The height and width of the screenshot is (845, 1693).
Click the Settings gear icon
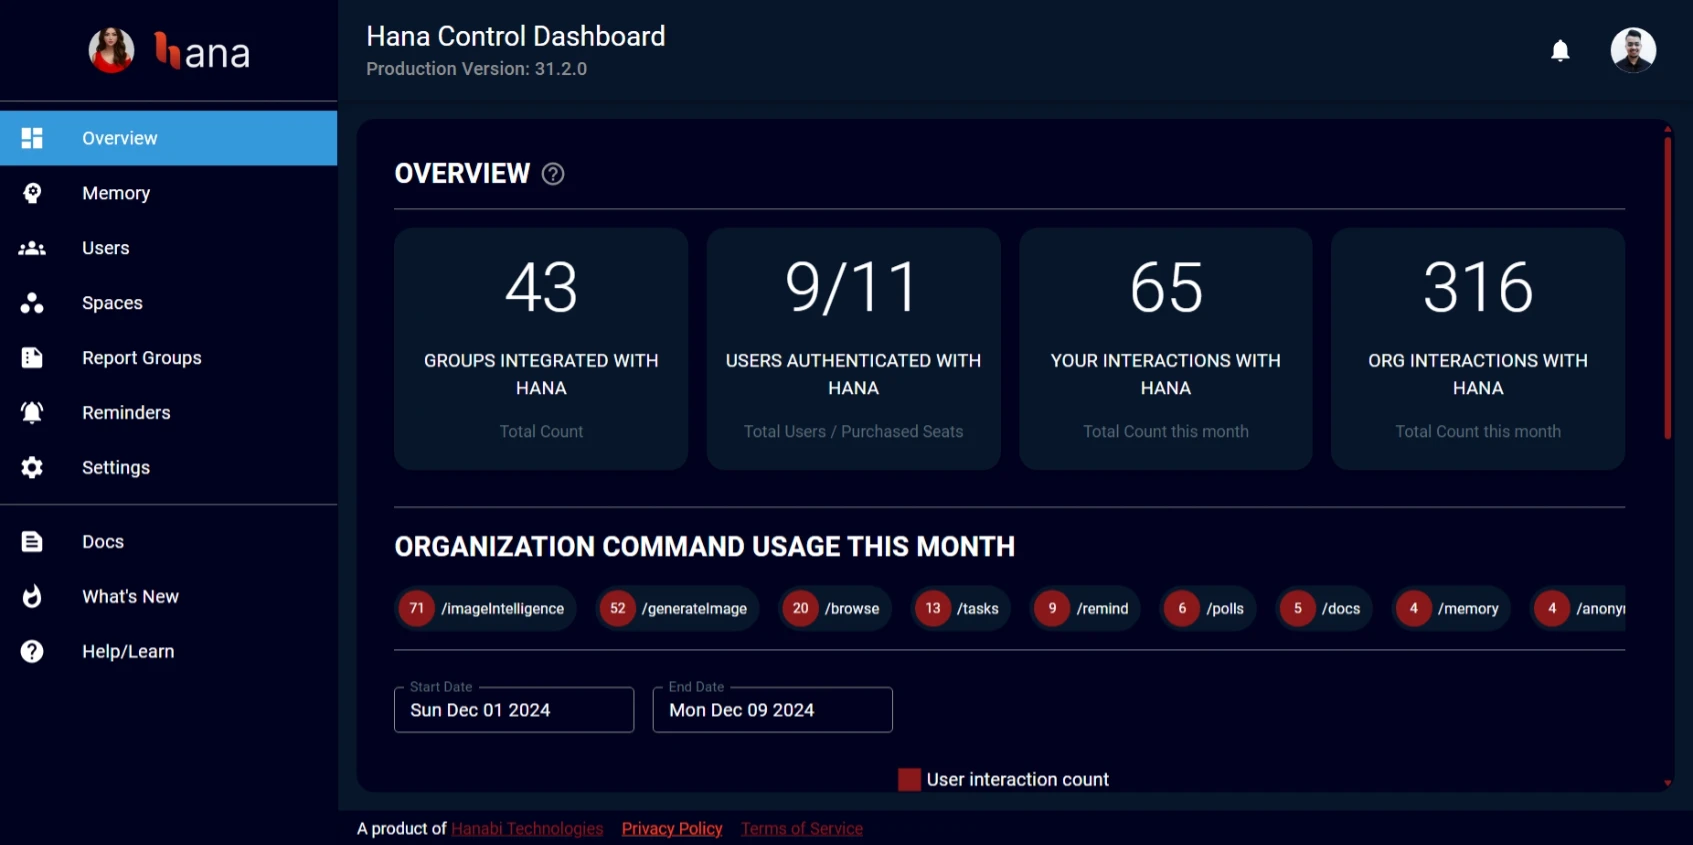tap(32, 467)
